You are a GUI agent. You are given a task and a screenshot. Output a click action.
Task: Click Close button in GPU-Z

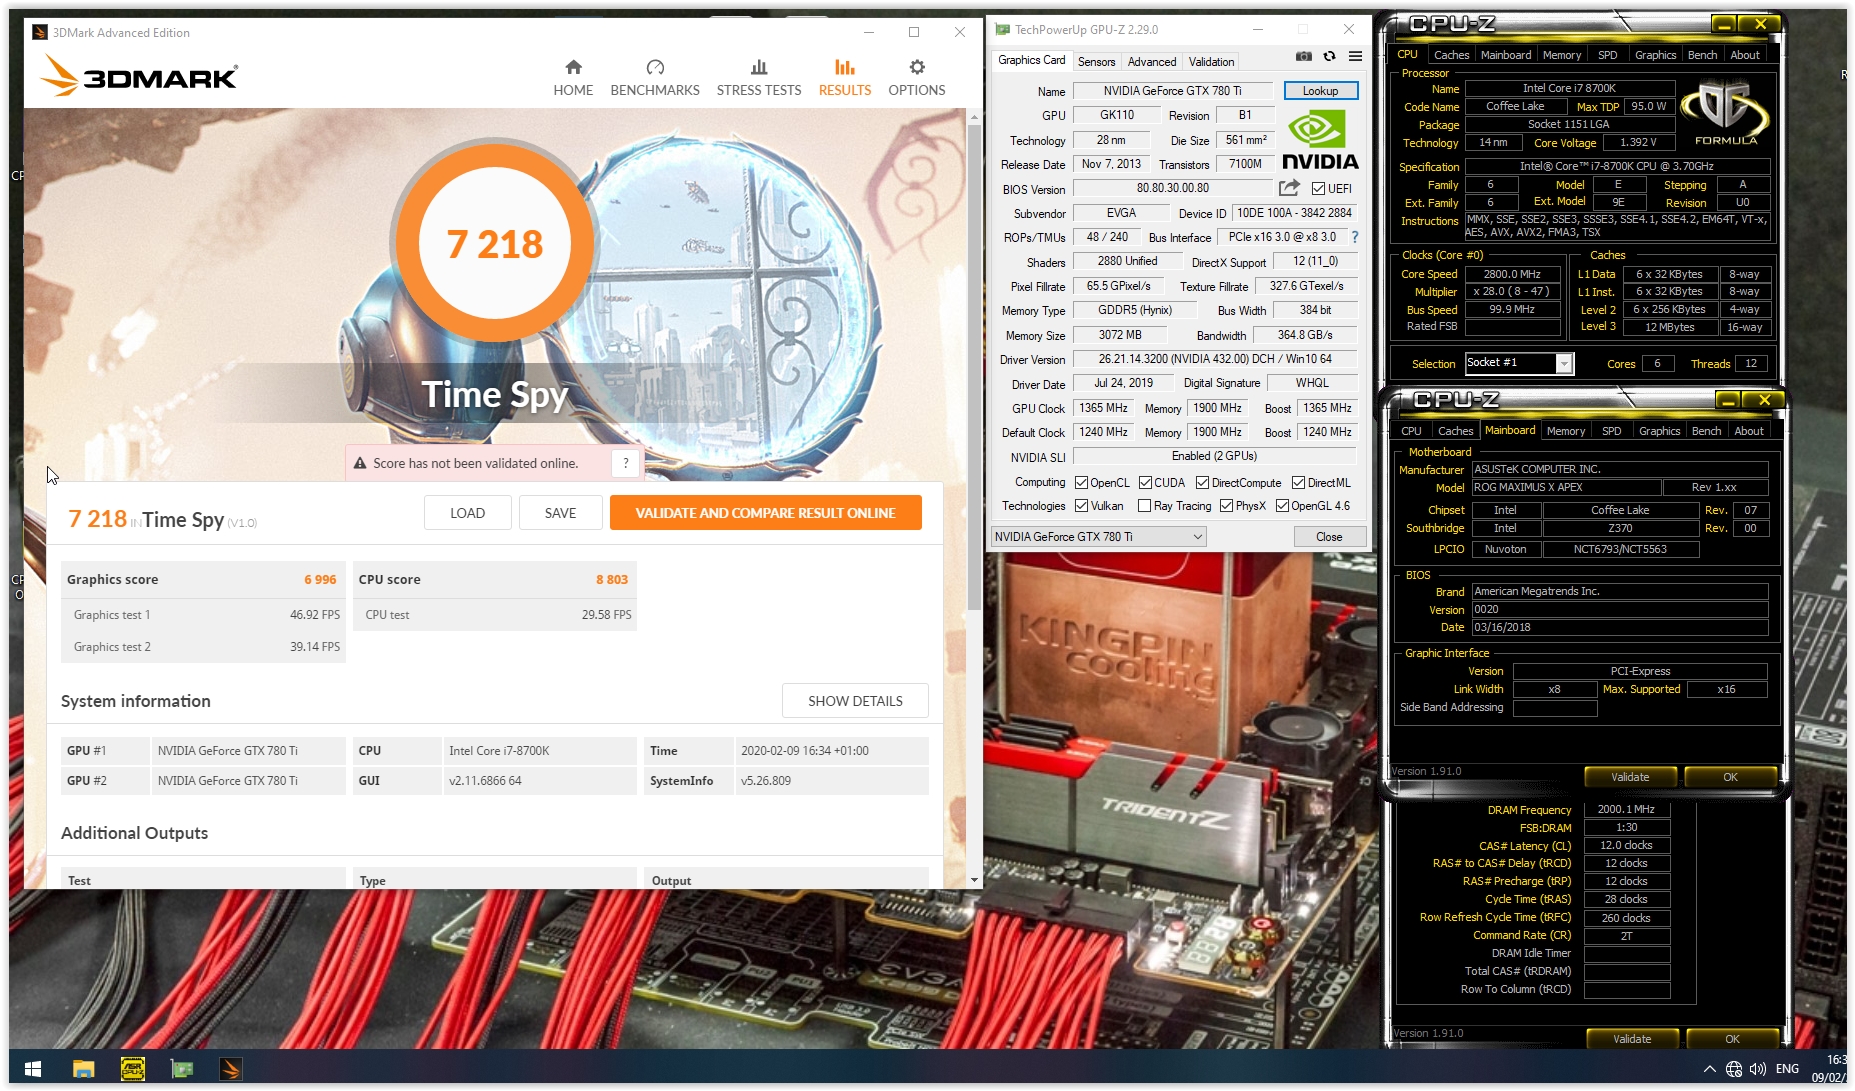(x=1329, y=537)
